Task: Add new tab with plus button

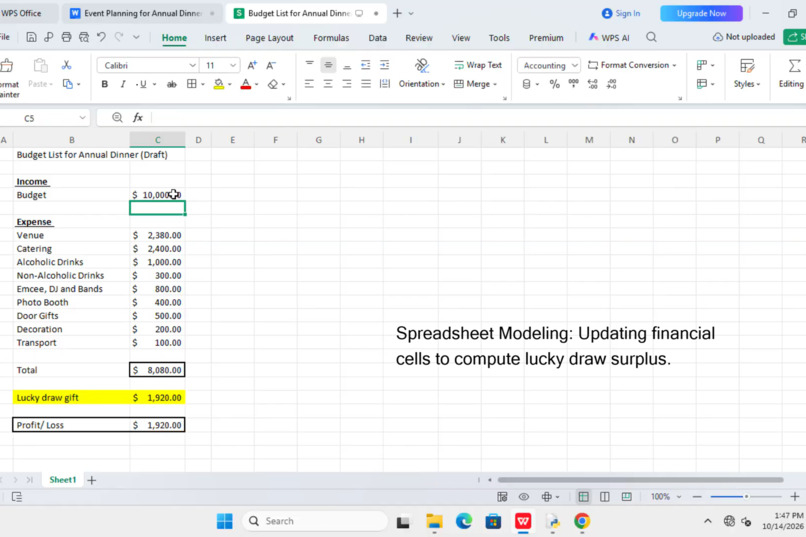Action: tap(397, 13)
